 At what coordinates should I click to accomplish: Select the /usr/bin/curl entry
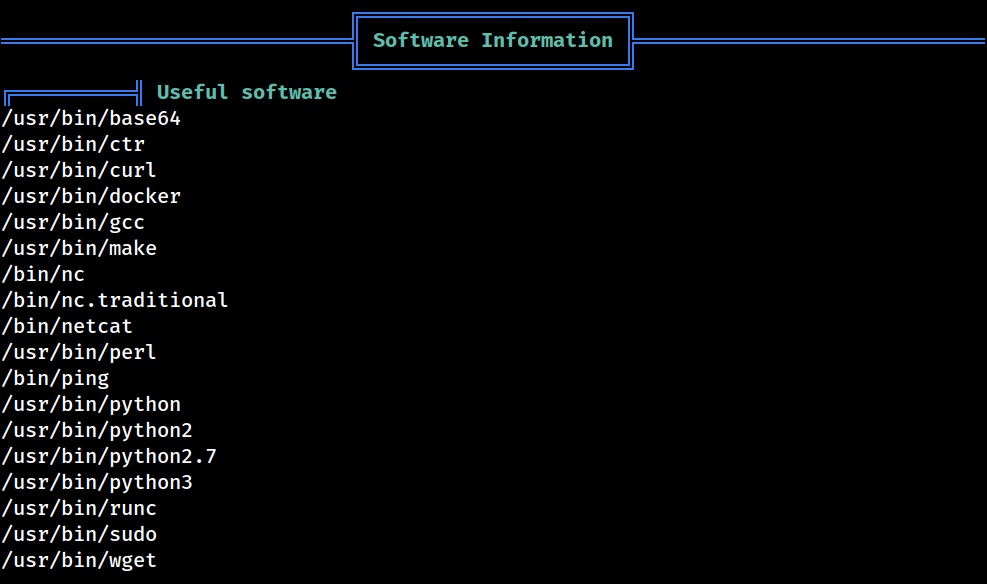pos(79,171)
